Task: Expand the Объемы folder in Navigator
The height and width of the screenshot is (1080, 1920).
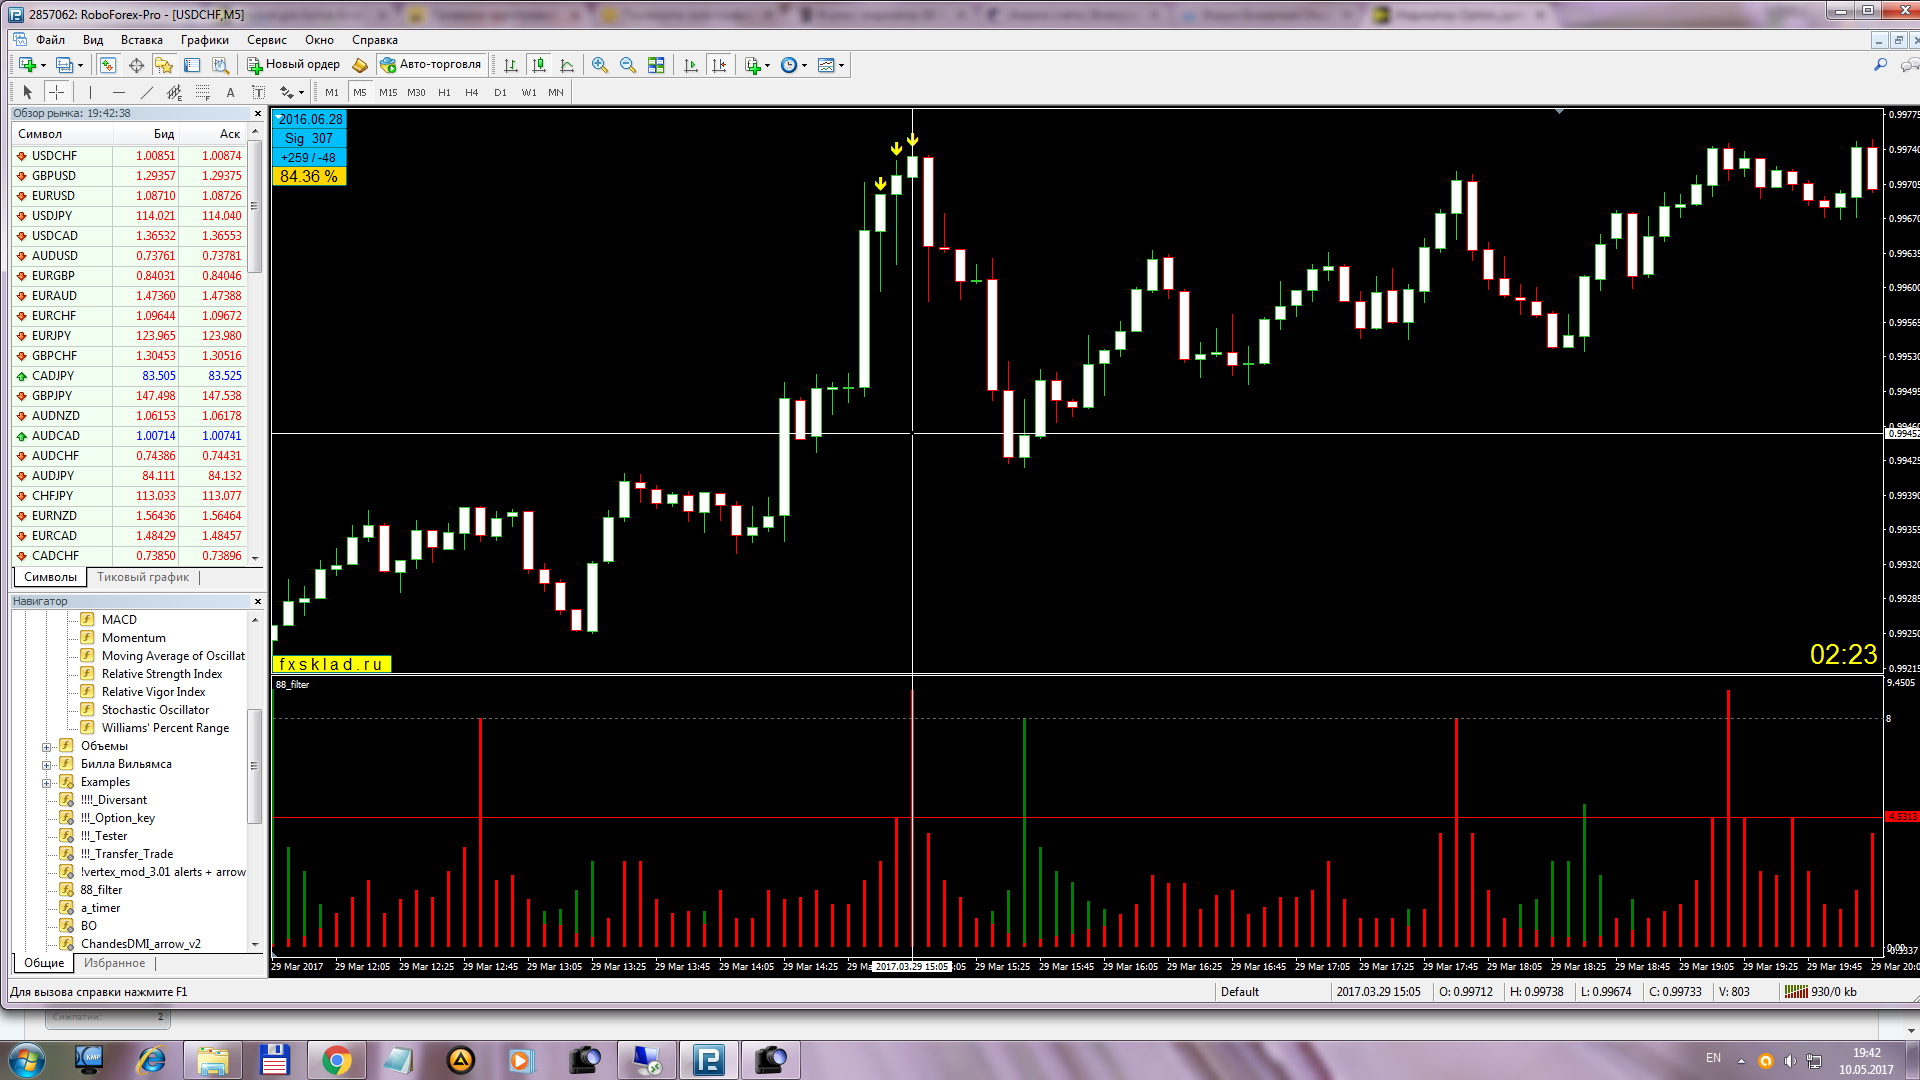Action: 46,747
